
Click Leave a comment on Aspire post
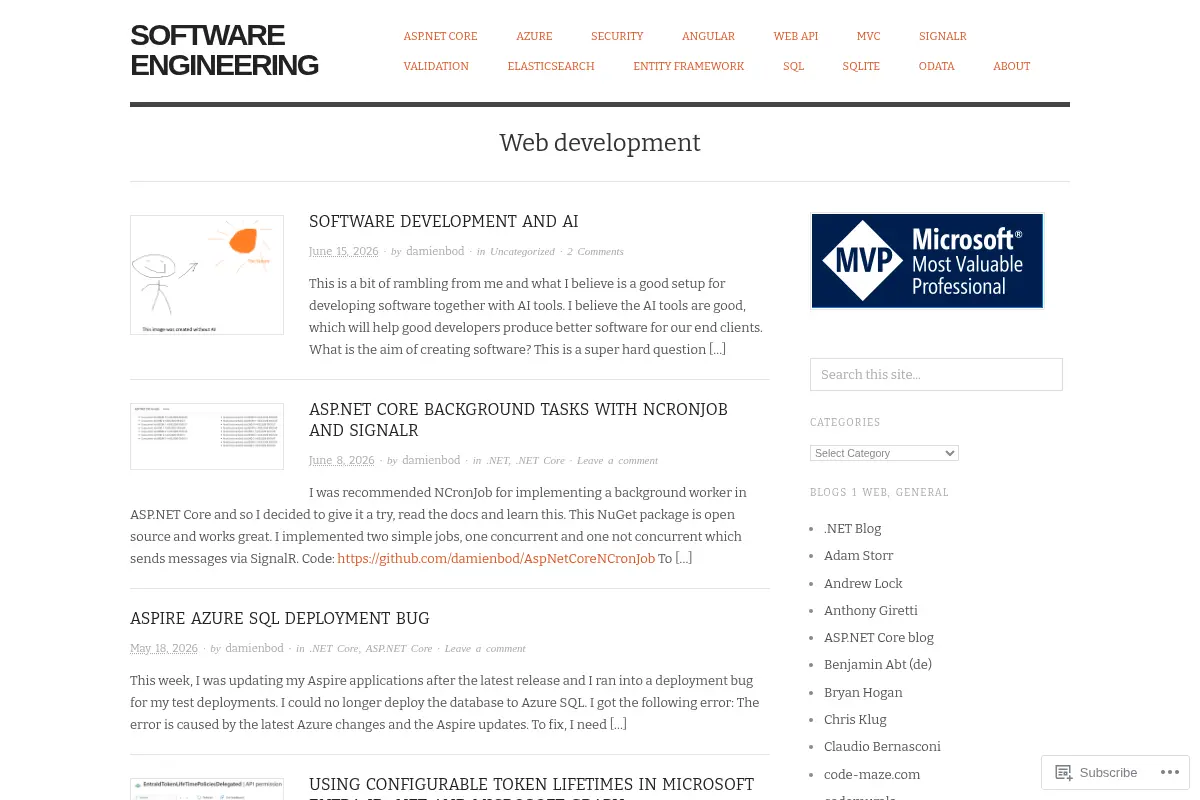pos(485,648)
